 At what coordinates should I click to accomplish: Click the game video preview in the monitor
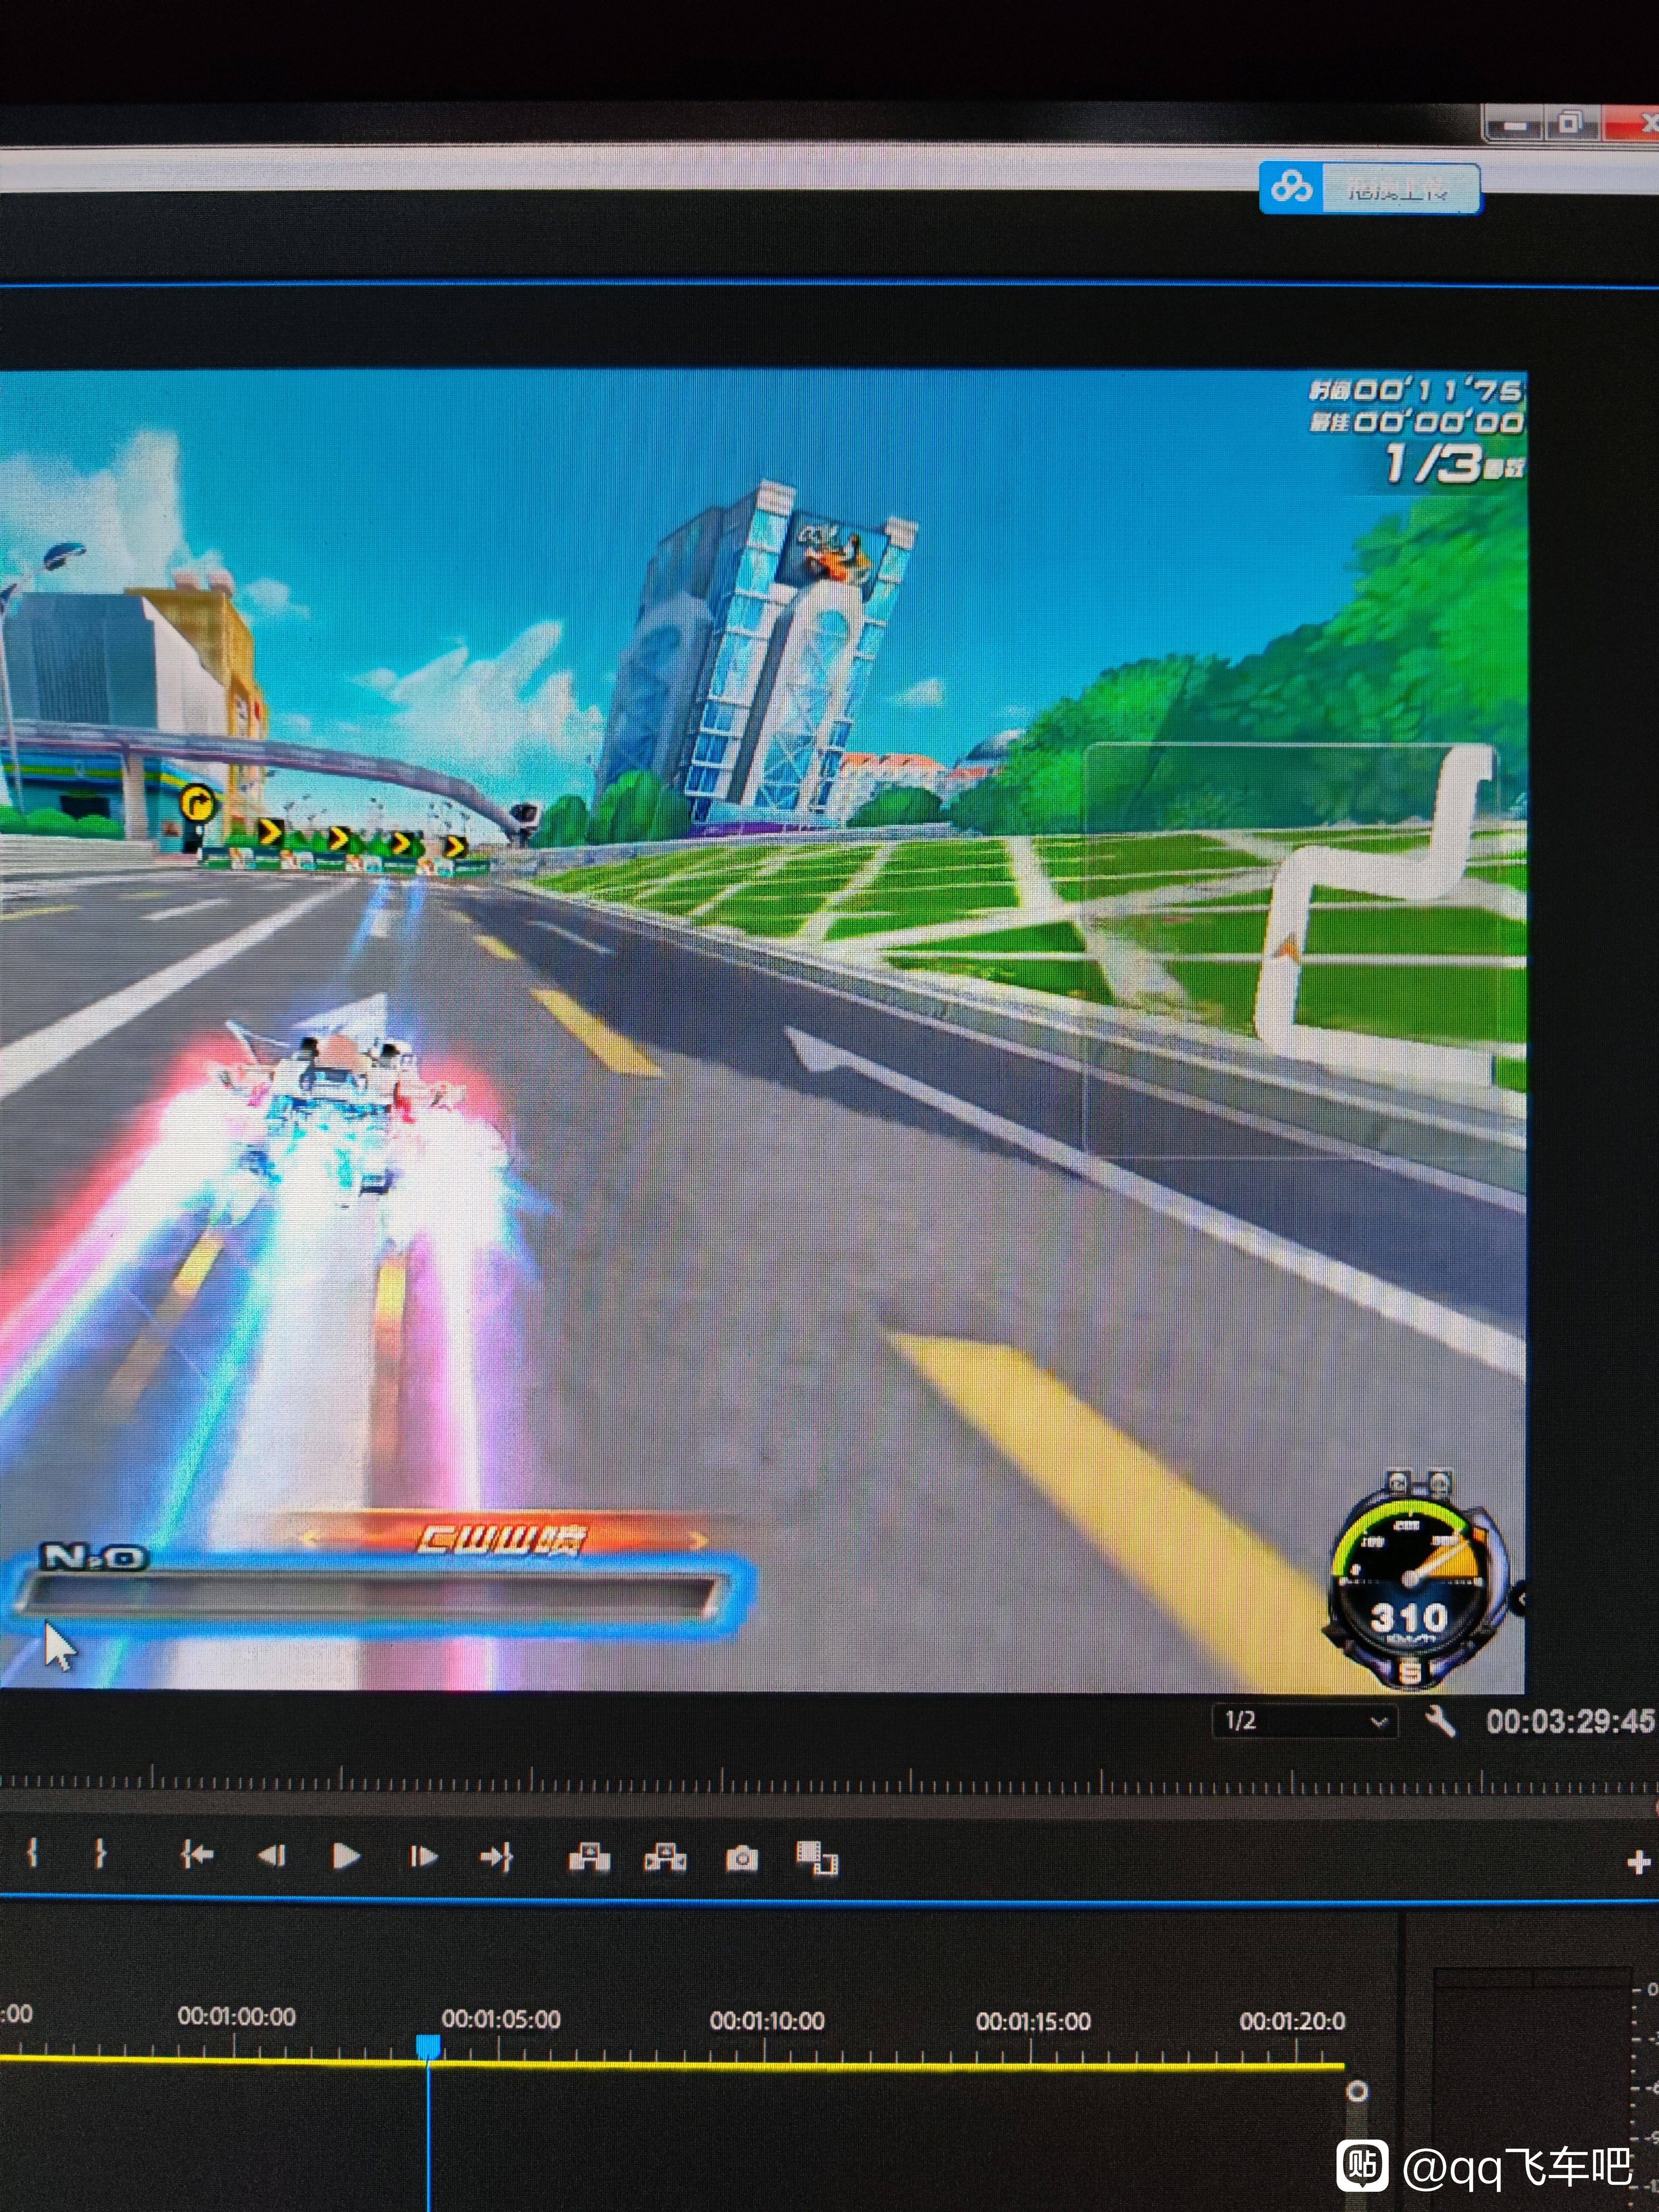click(763, 1031)
